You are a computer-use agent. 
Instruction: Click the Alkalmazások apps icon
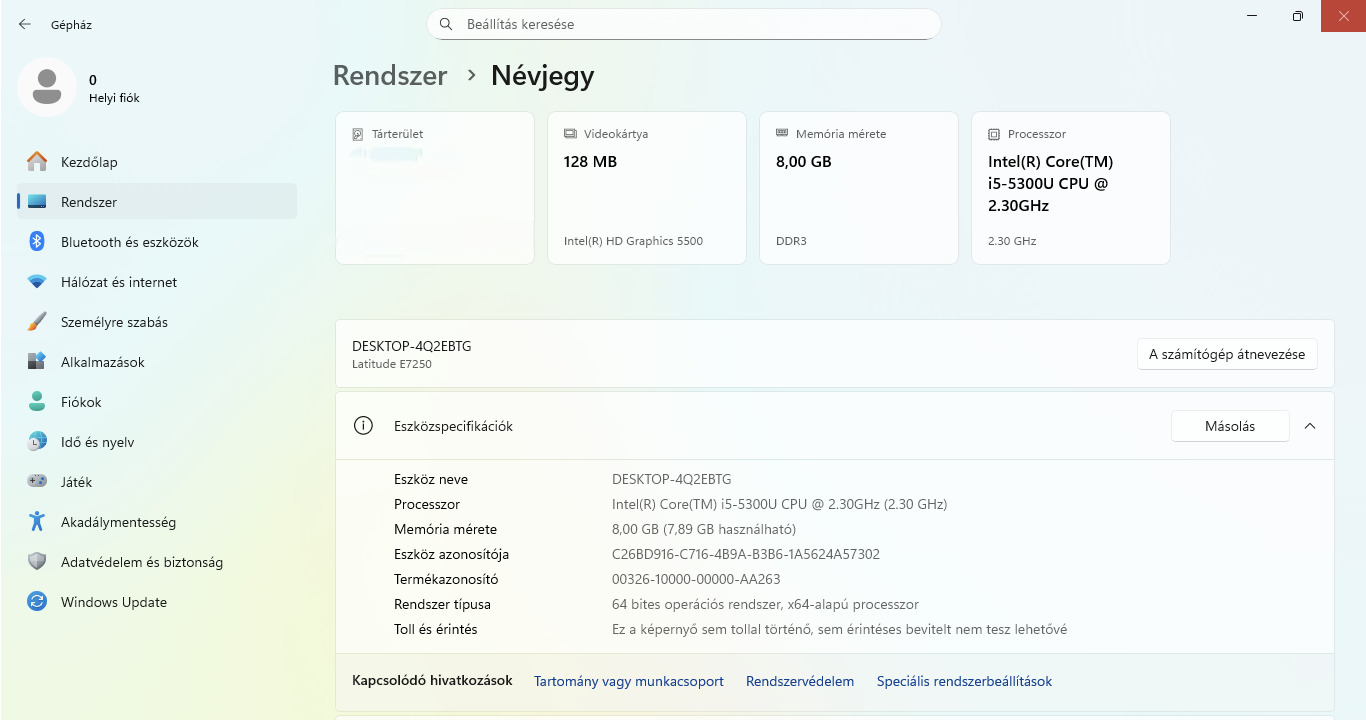pos(37,362)
